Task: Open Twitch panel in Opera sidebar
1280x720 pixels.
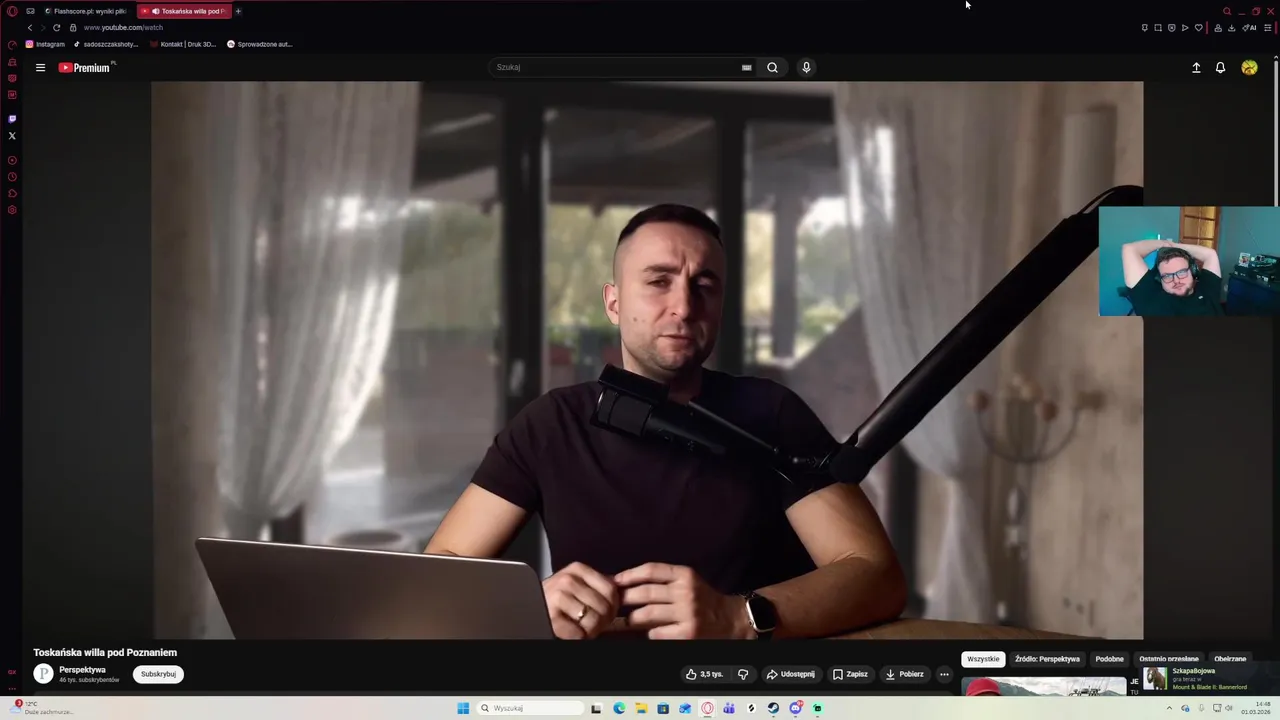Action: click(x=12, y=119)
